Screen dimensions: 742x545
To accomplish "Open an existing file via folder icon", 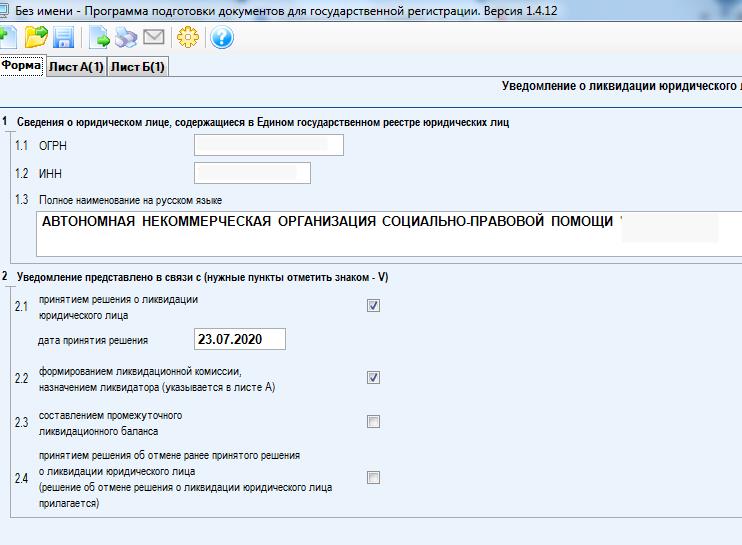I will click(x=37, y=38).
